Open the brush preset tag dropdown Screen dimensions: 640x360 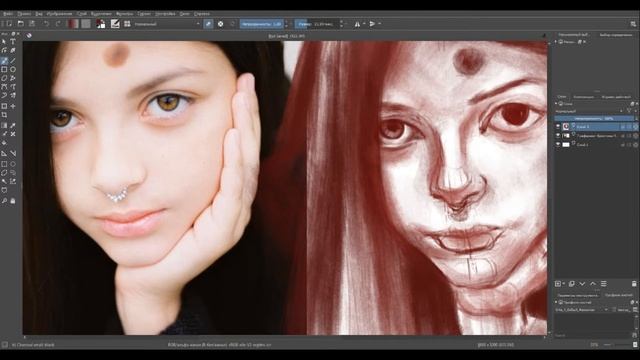[582, 310]
